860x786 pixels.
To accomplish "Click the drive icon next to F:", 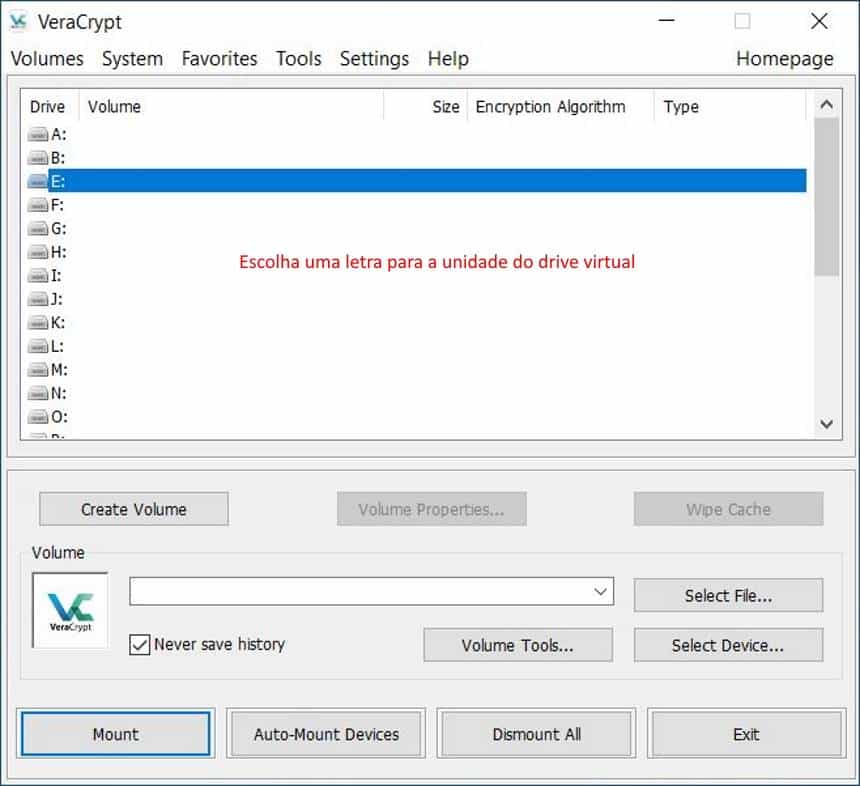I will (38, 205).
